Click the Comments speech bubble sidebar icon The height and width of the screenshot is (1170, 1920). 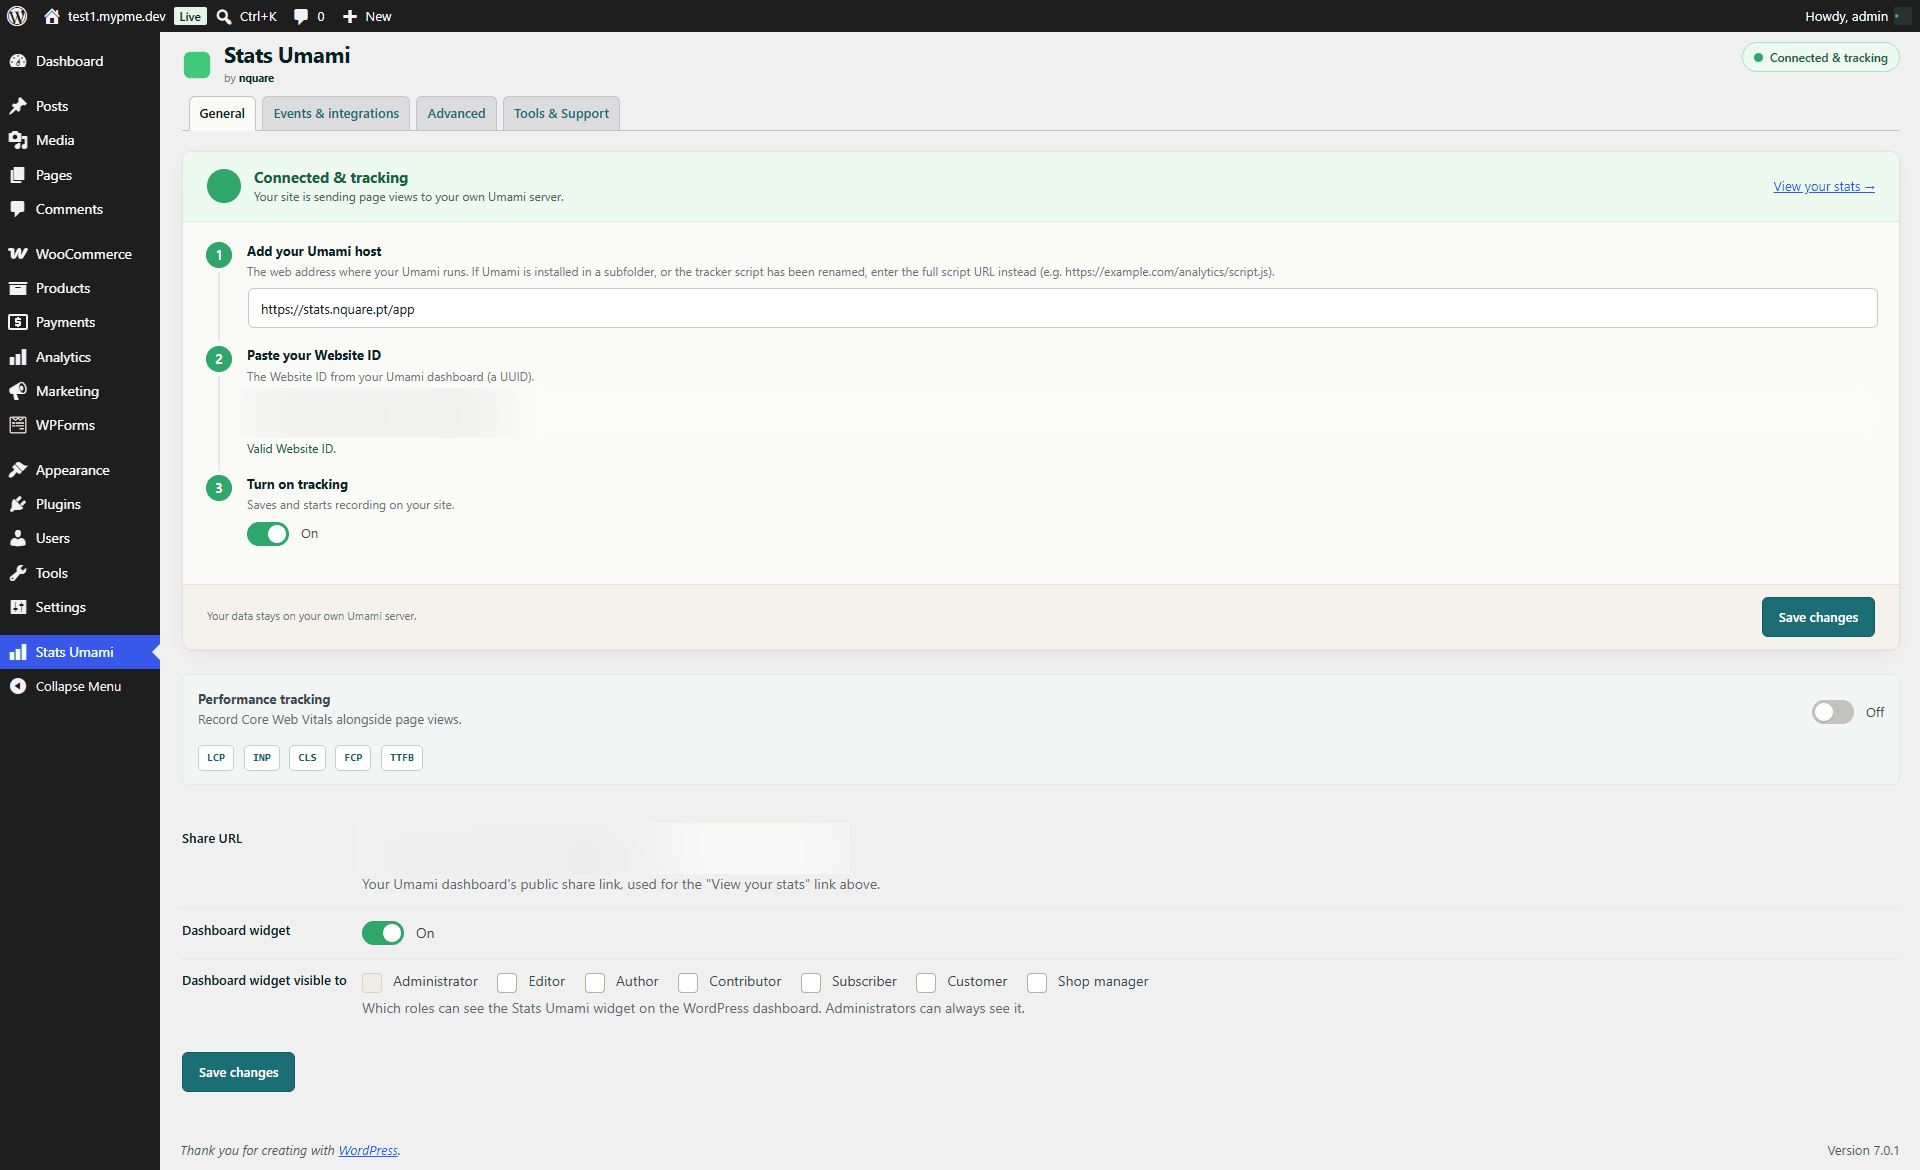[18, 209]
